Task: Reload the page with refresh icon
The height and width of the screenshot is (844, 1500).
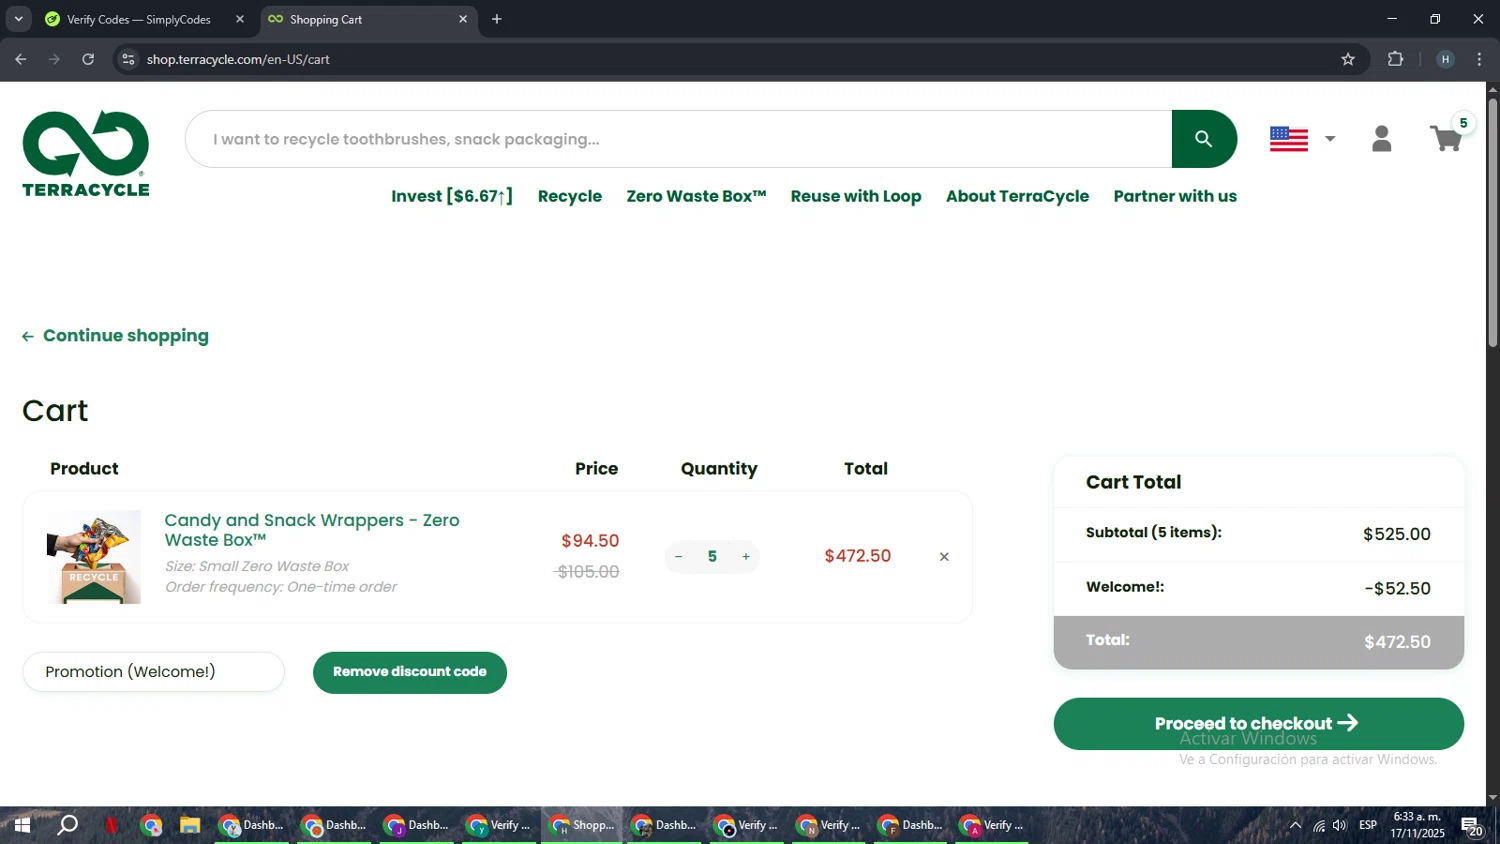Action: click(x=88, y=59)
